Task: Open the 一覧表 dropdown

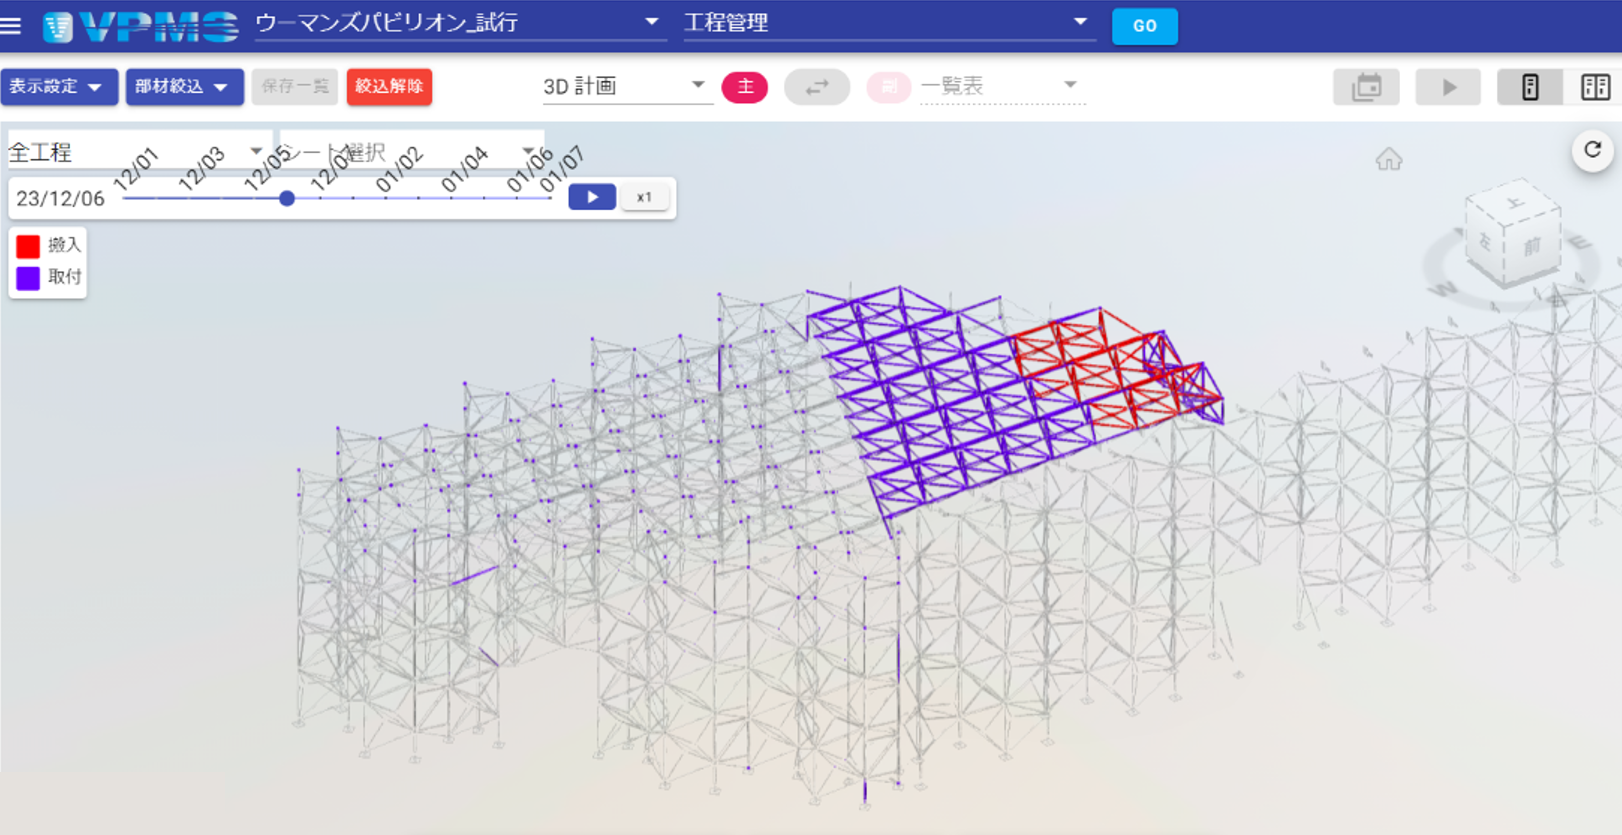Action: click(1002, 86)
